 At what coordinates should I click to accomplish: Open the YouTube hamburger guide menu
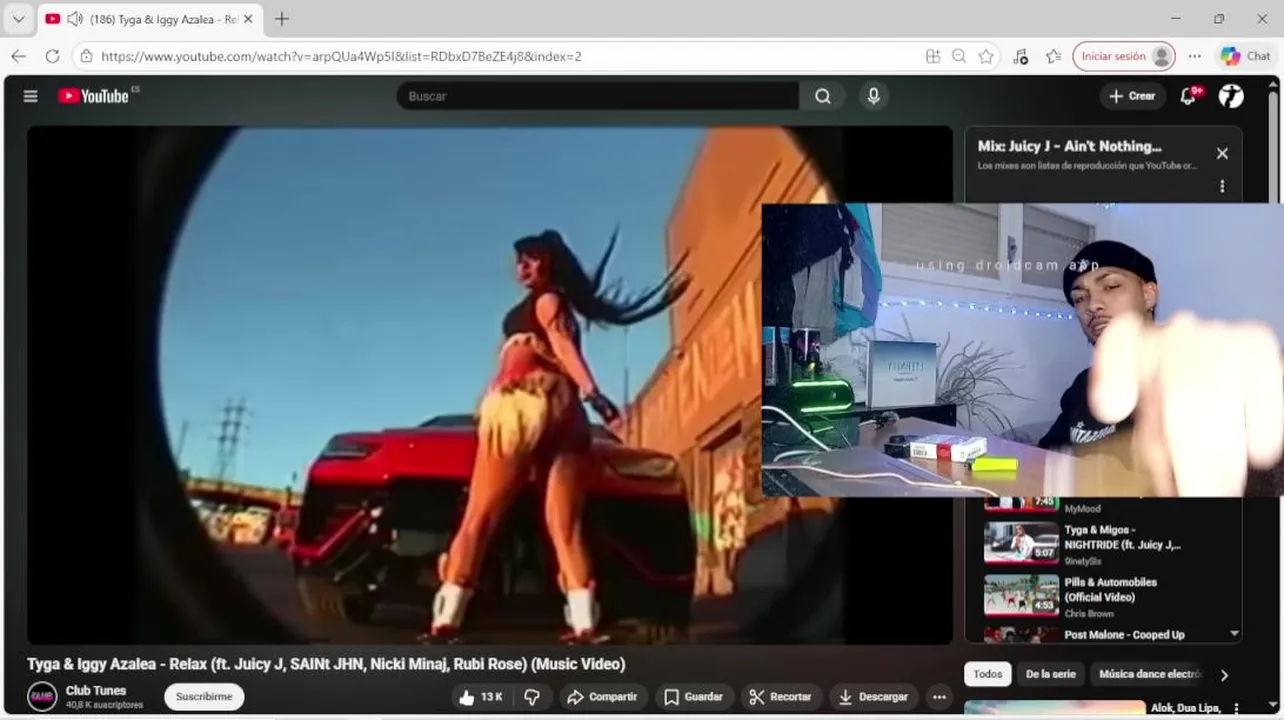(31, 96)
